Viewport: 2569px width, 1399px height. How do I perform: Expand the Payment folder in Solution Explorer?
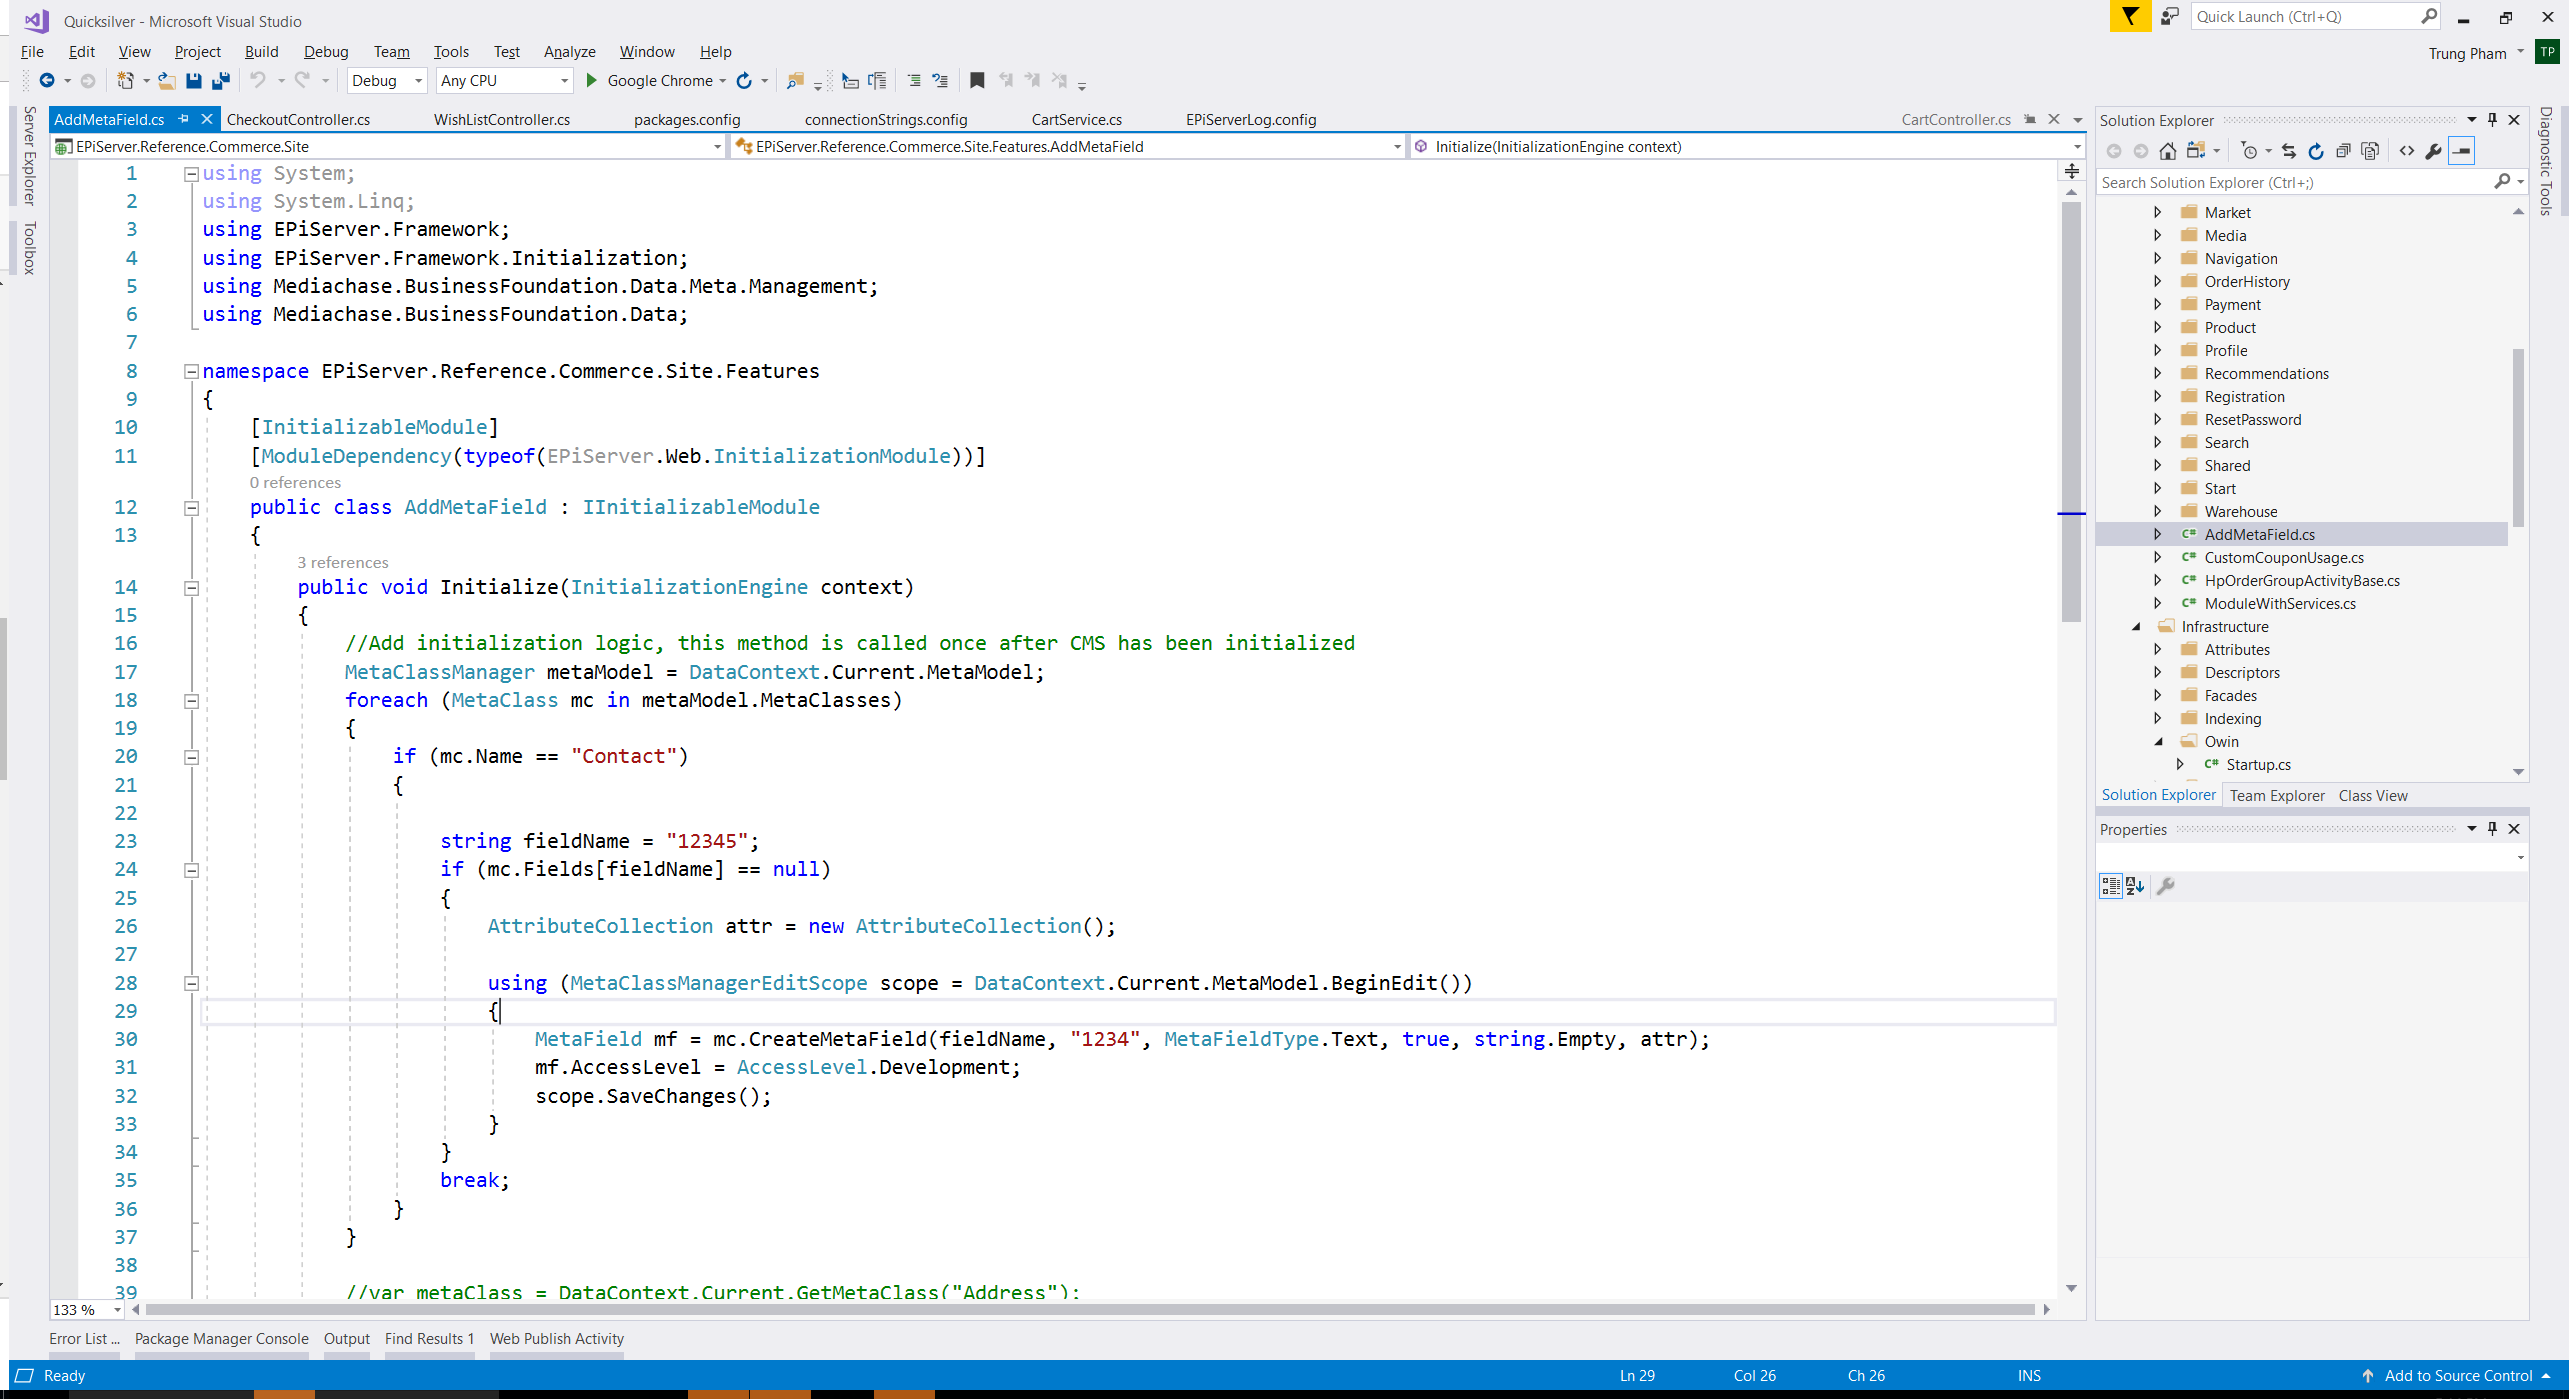(2158, 304)
